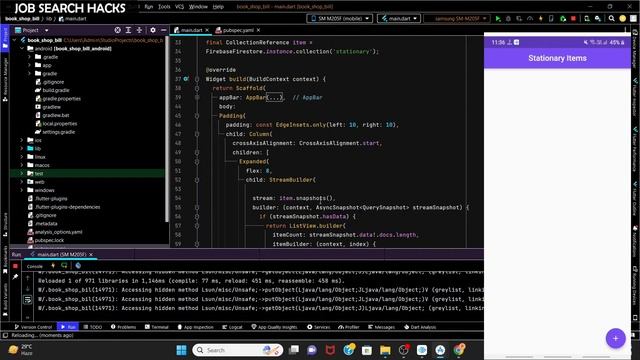The image size is (640, 360).
Task: Close the main.dart (SM M205F) run tab
Action: tap(91, 254)
